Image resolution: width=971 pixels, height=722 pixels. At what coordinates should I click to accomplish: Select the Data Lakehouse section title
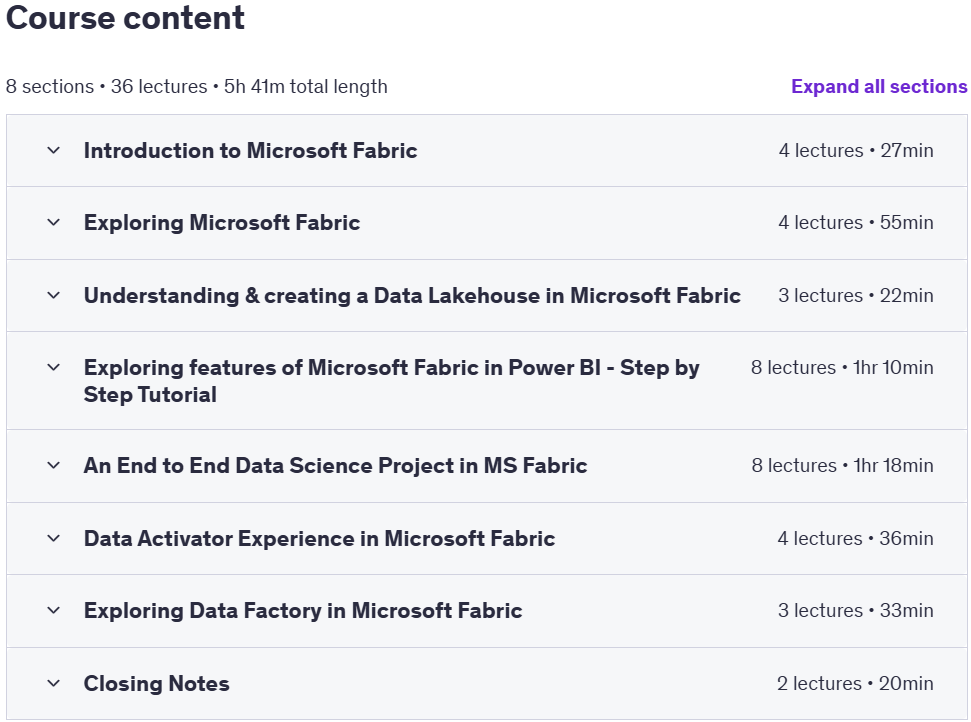(412, 295)
